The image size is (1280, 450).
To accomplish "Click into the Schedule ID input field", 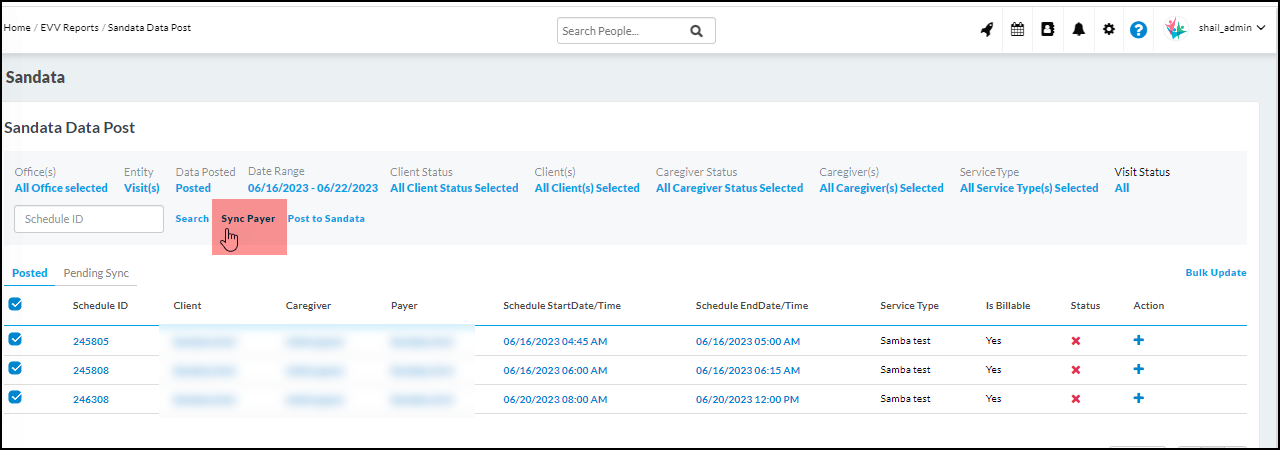I will [x=89, y=219].
